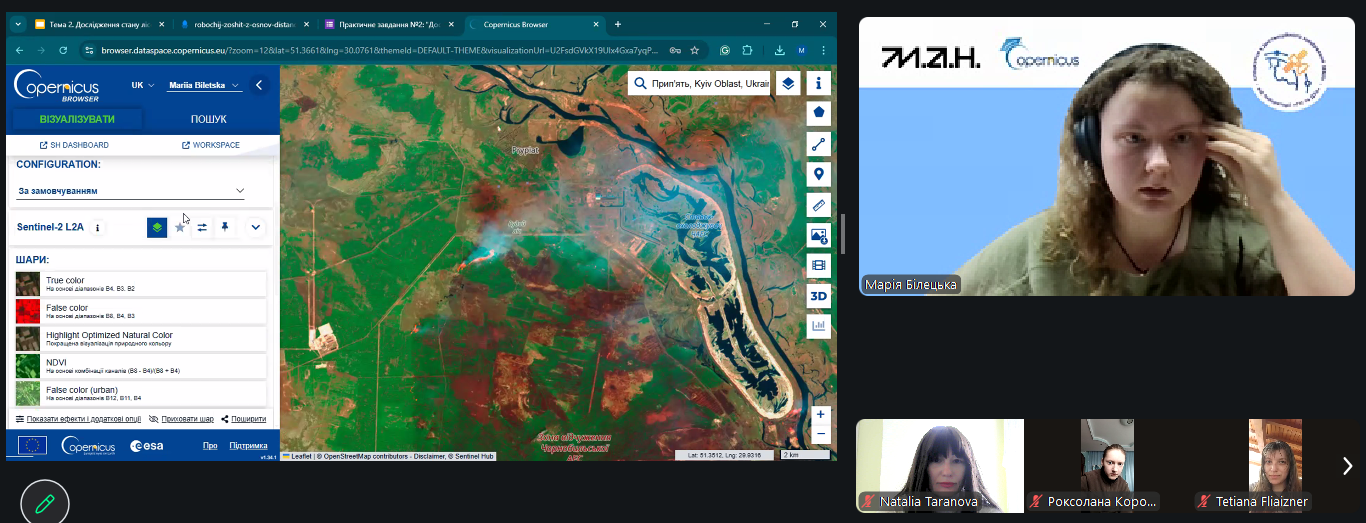
Task: Activate the draw line tool
Action: point(819,144)
